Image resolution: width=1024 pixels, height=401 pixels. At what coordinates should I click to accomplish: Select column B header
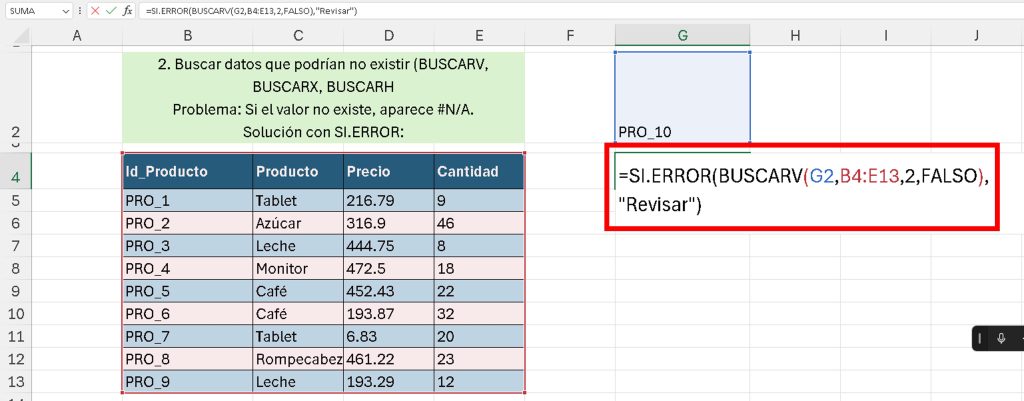tap(187, 36)
